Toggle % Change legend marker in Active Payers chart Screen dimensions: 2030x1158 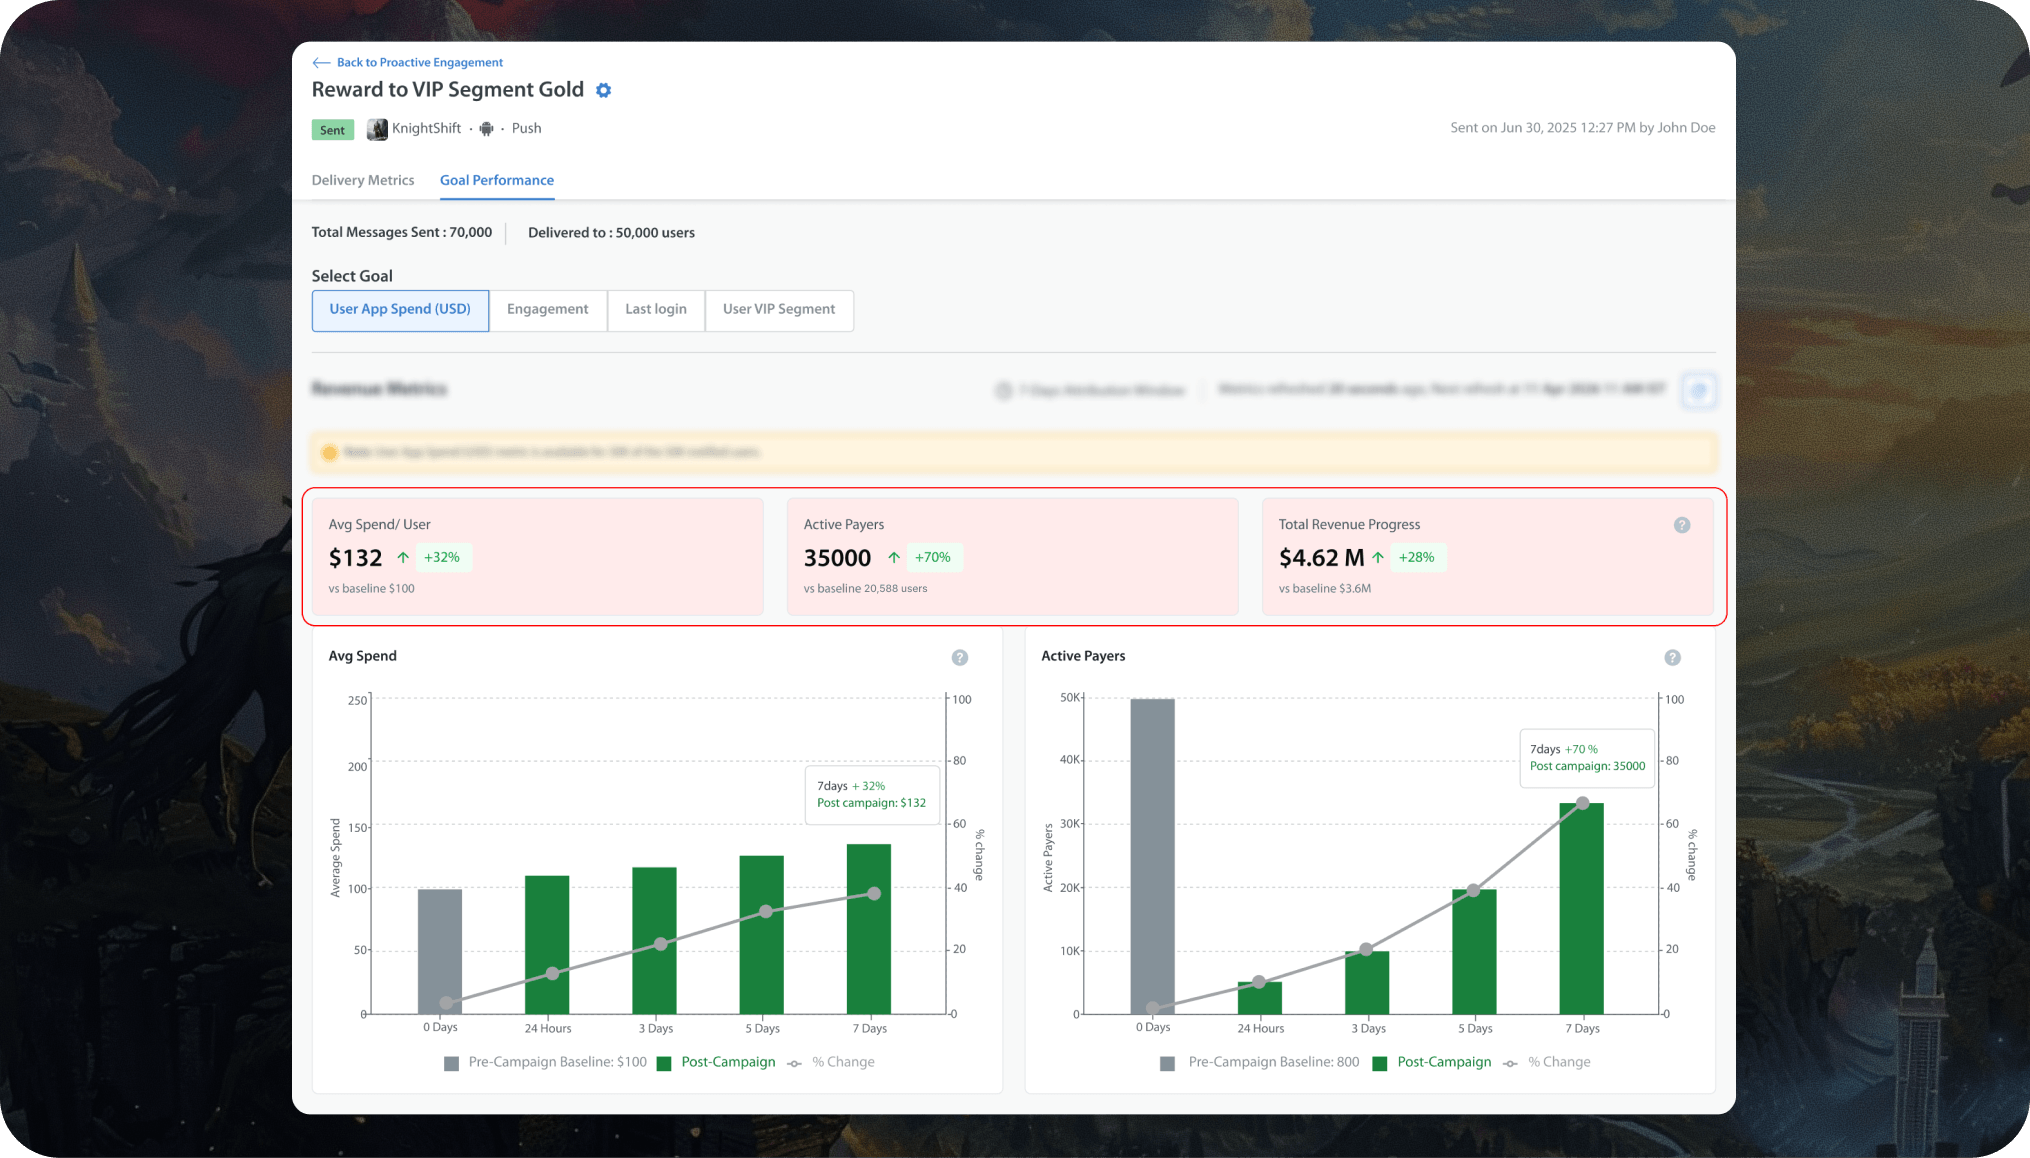1511,1063
